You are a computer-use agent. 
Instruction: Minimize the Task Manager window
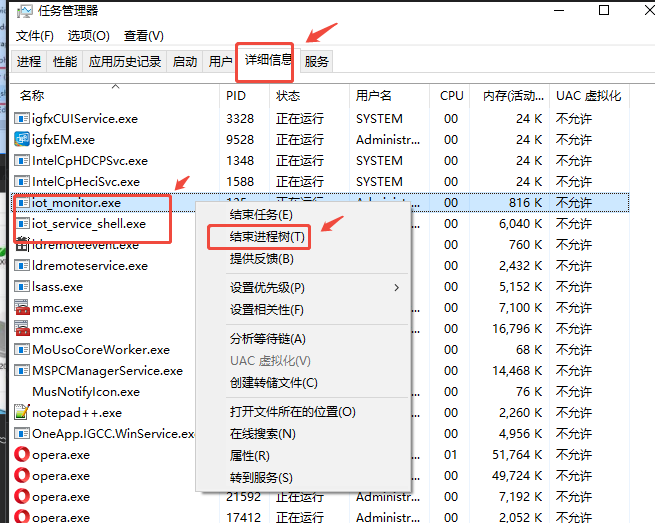tap(559, 10)
